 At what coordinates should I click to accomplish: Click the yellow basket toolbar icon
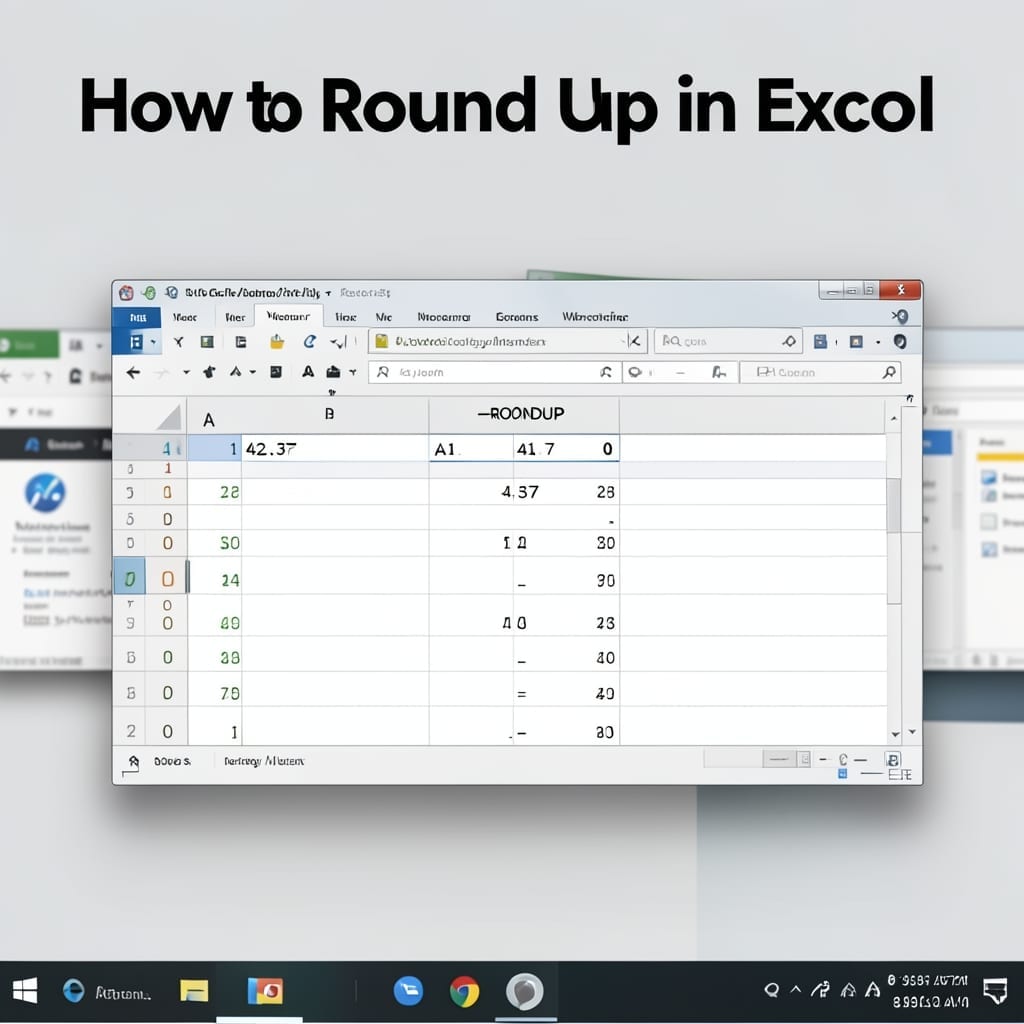click(277, 341)
